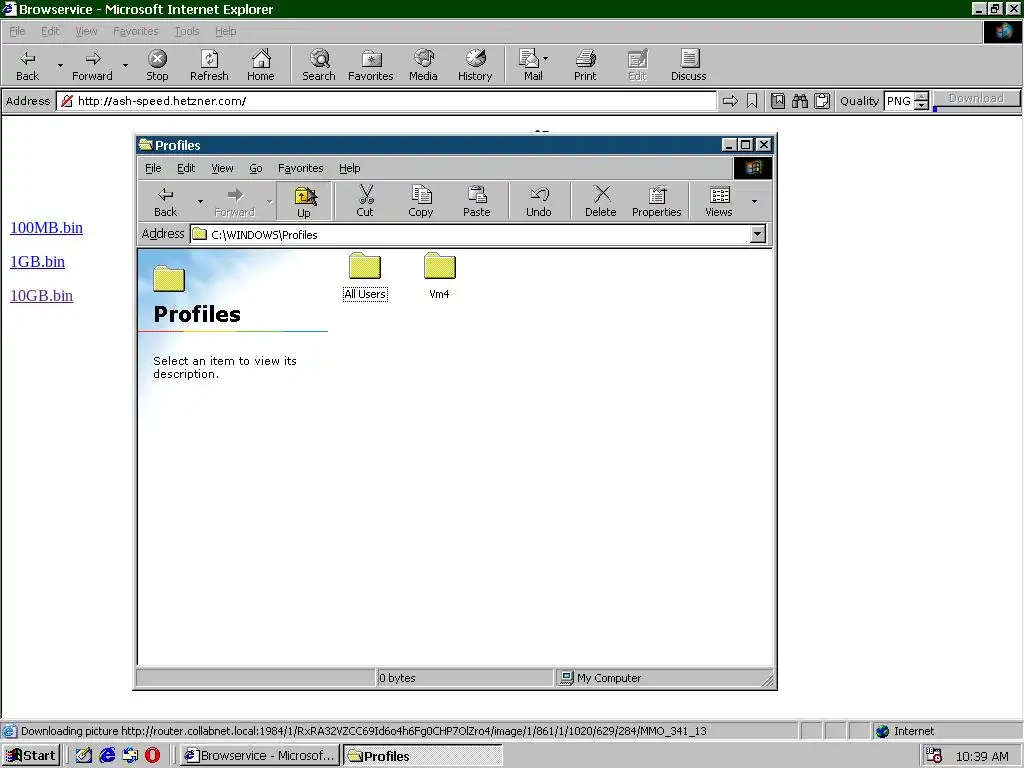Click Forward in the Internet Explorer toolbar
Viewport: 1024px width, 768px height.
(92, 65)
